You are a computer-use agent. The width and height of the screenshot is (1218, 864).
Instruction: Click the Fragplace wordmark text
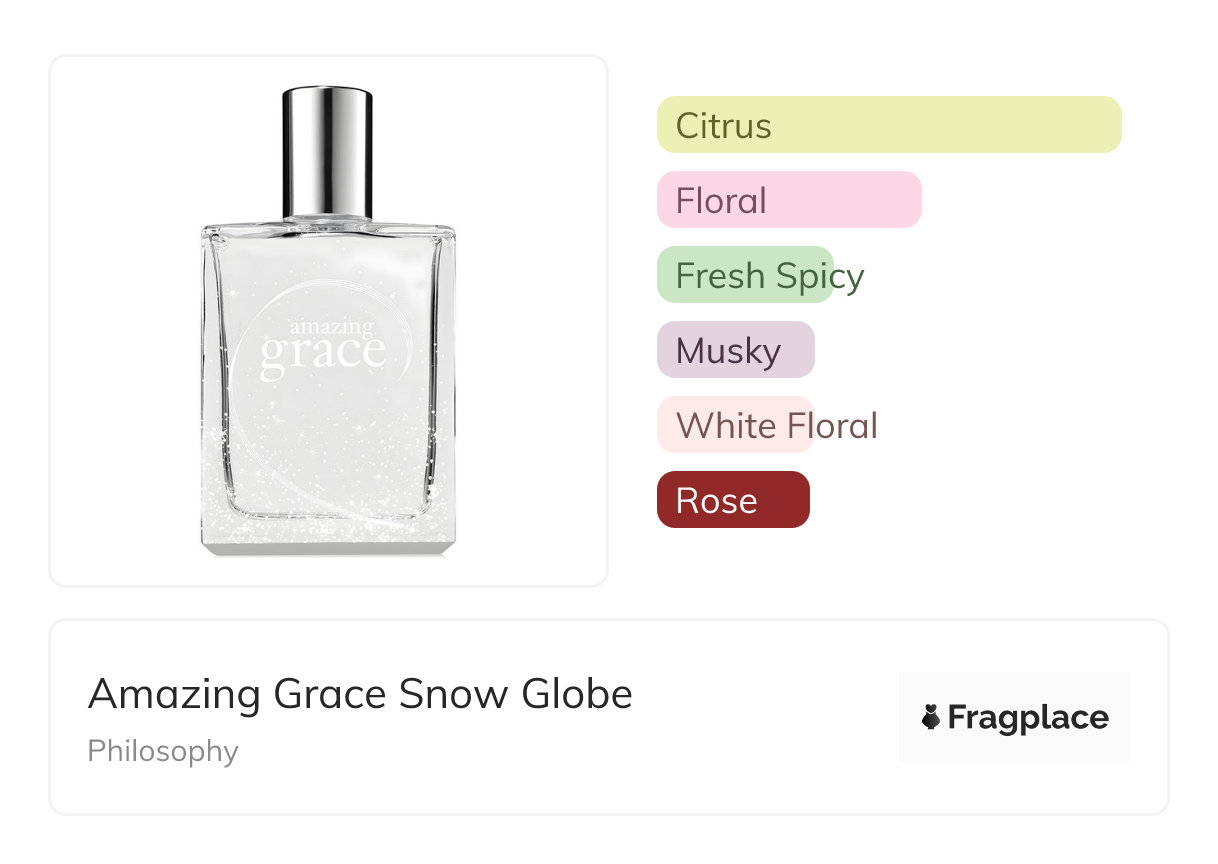[1028, 717]
